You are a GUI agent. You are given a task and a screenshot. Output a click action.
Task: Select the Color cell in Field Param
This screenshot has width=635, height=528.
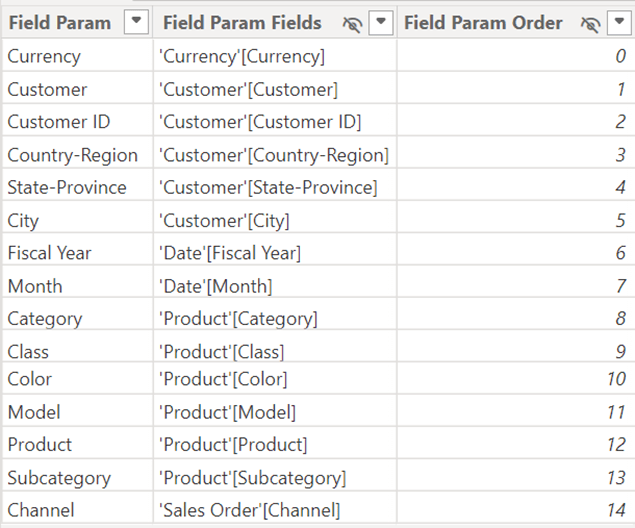(x=30, y=379)
